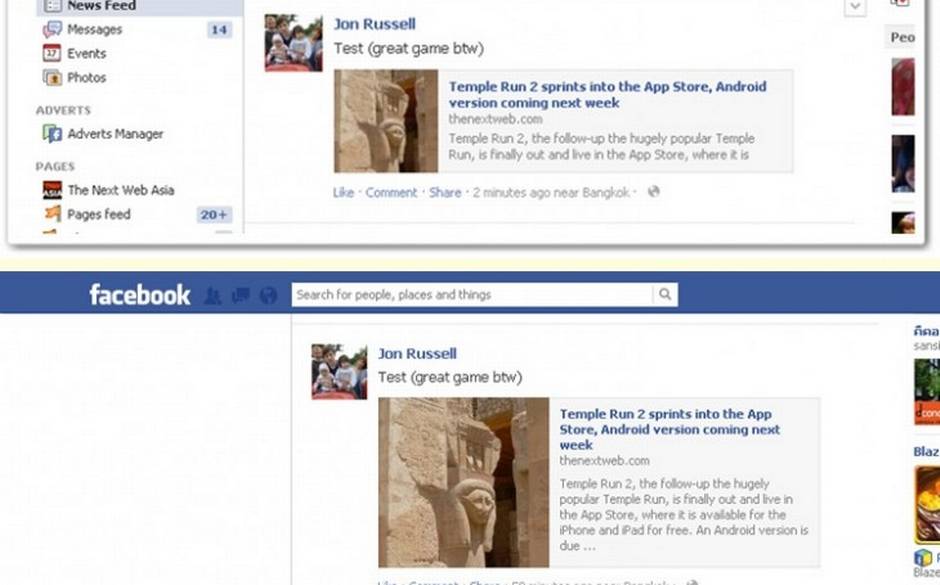Image resolution: width=940 pixels, height=585 pixels.
Task: Like the upper Jon Russell post
Action: coord(344,192)
